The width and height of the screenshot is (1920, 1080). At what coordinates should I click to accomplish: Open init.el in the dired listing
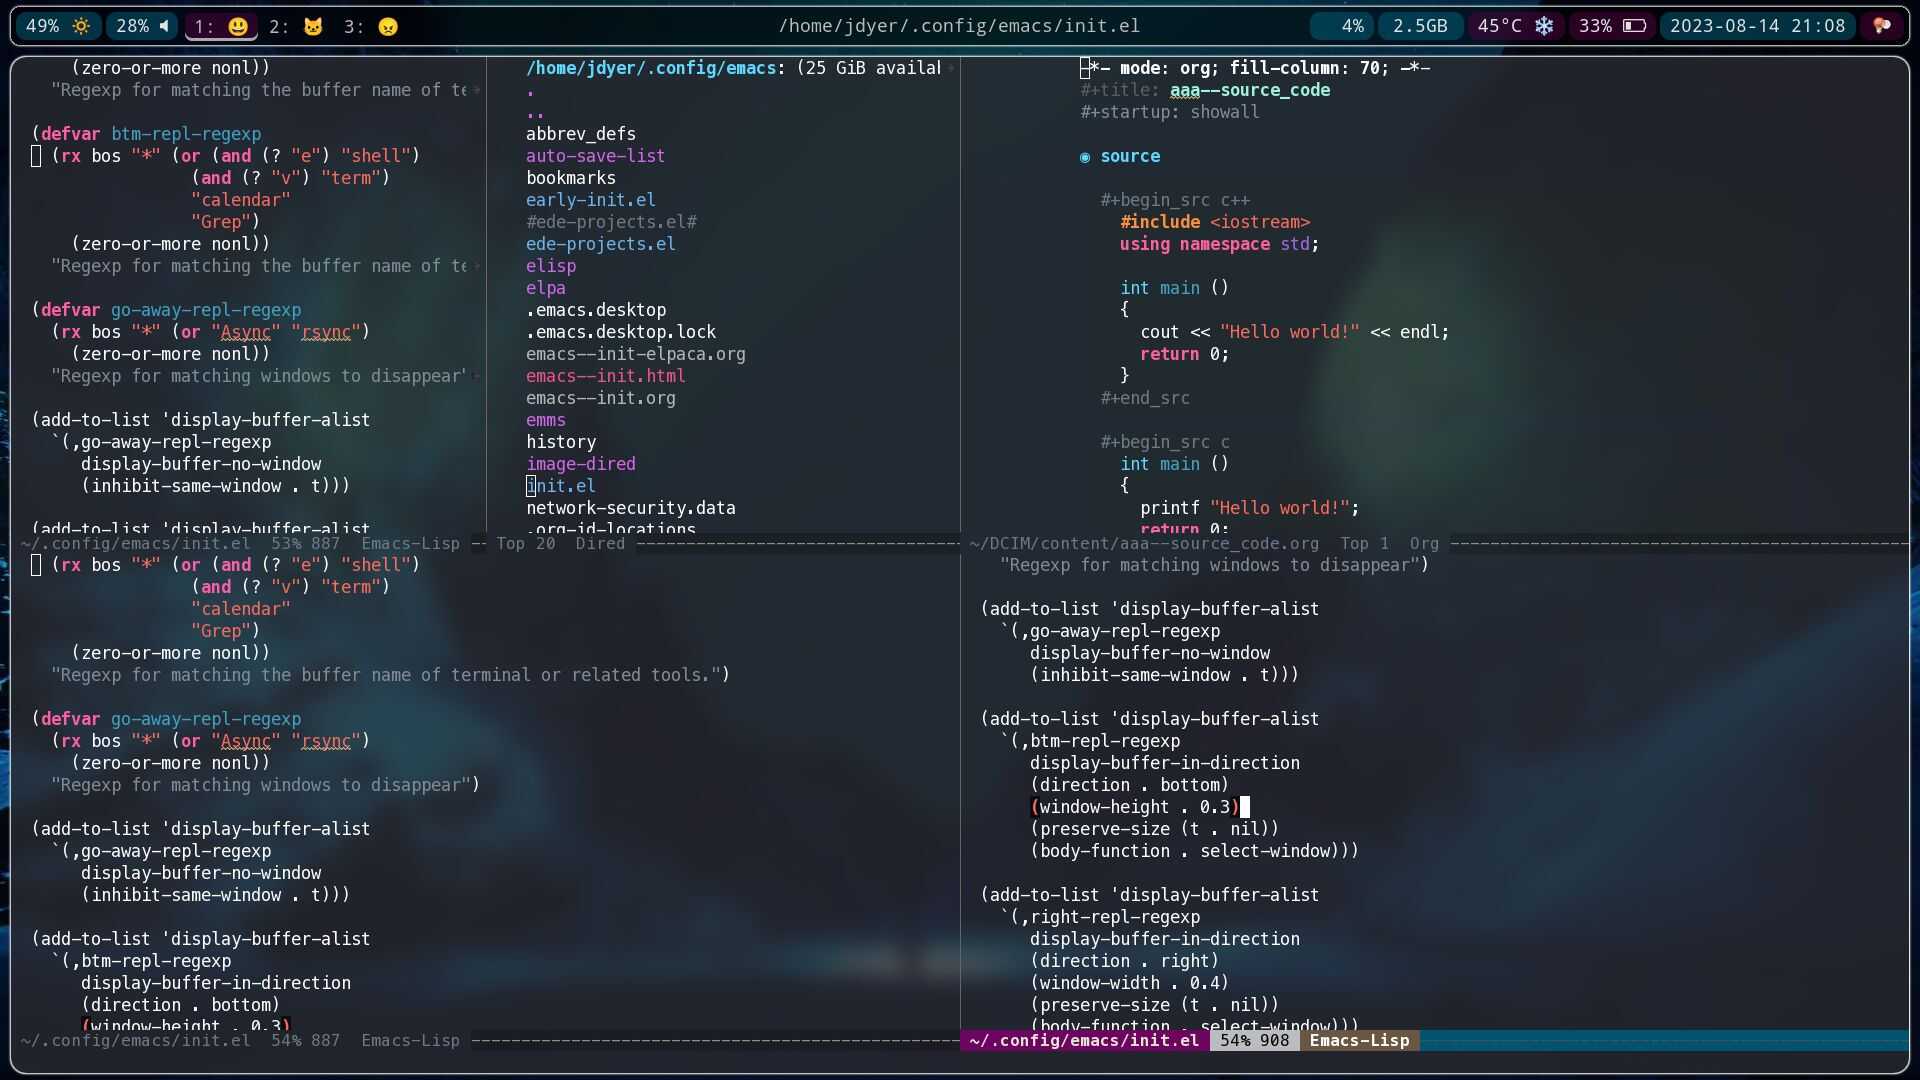click(x=561, y=486)
